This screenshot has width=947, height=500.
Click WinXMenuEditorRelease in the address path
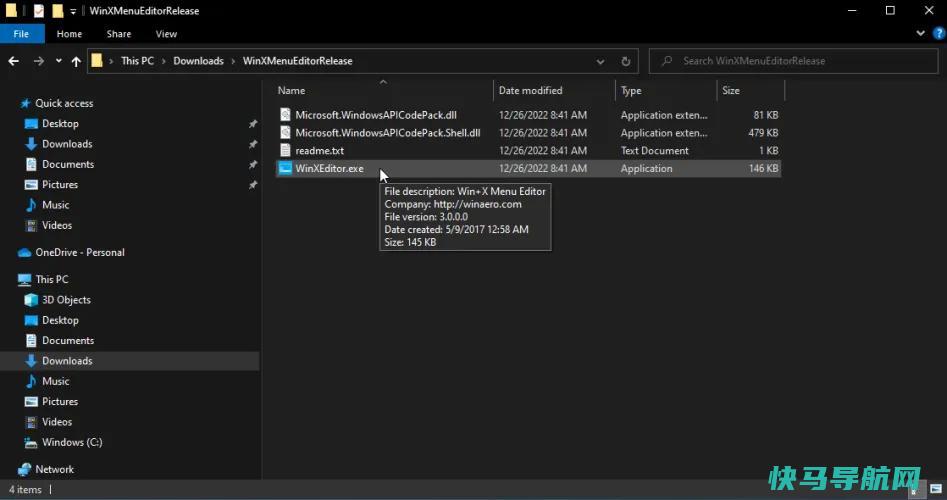click(x=297, y=61)
